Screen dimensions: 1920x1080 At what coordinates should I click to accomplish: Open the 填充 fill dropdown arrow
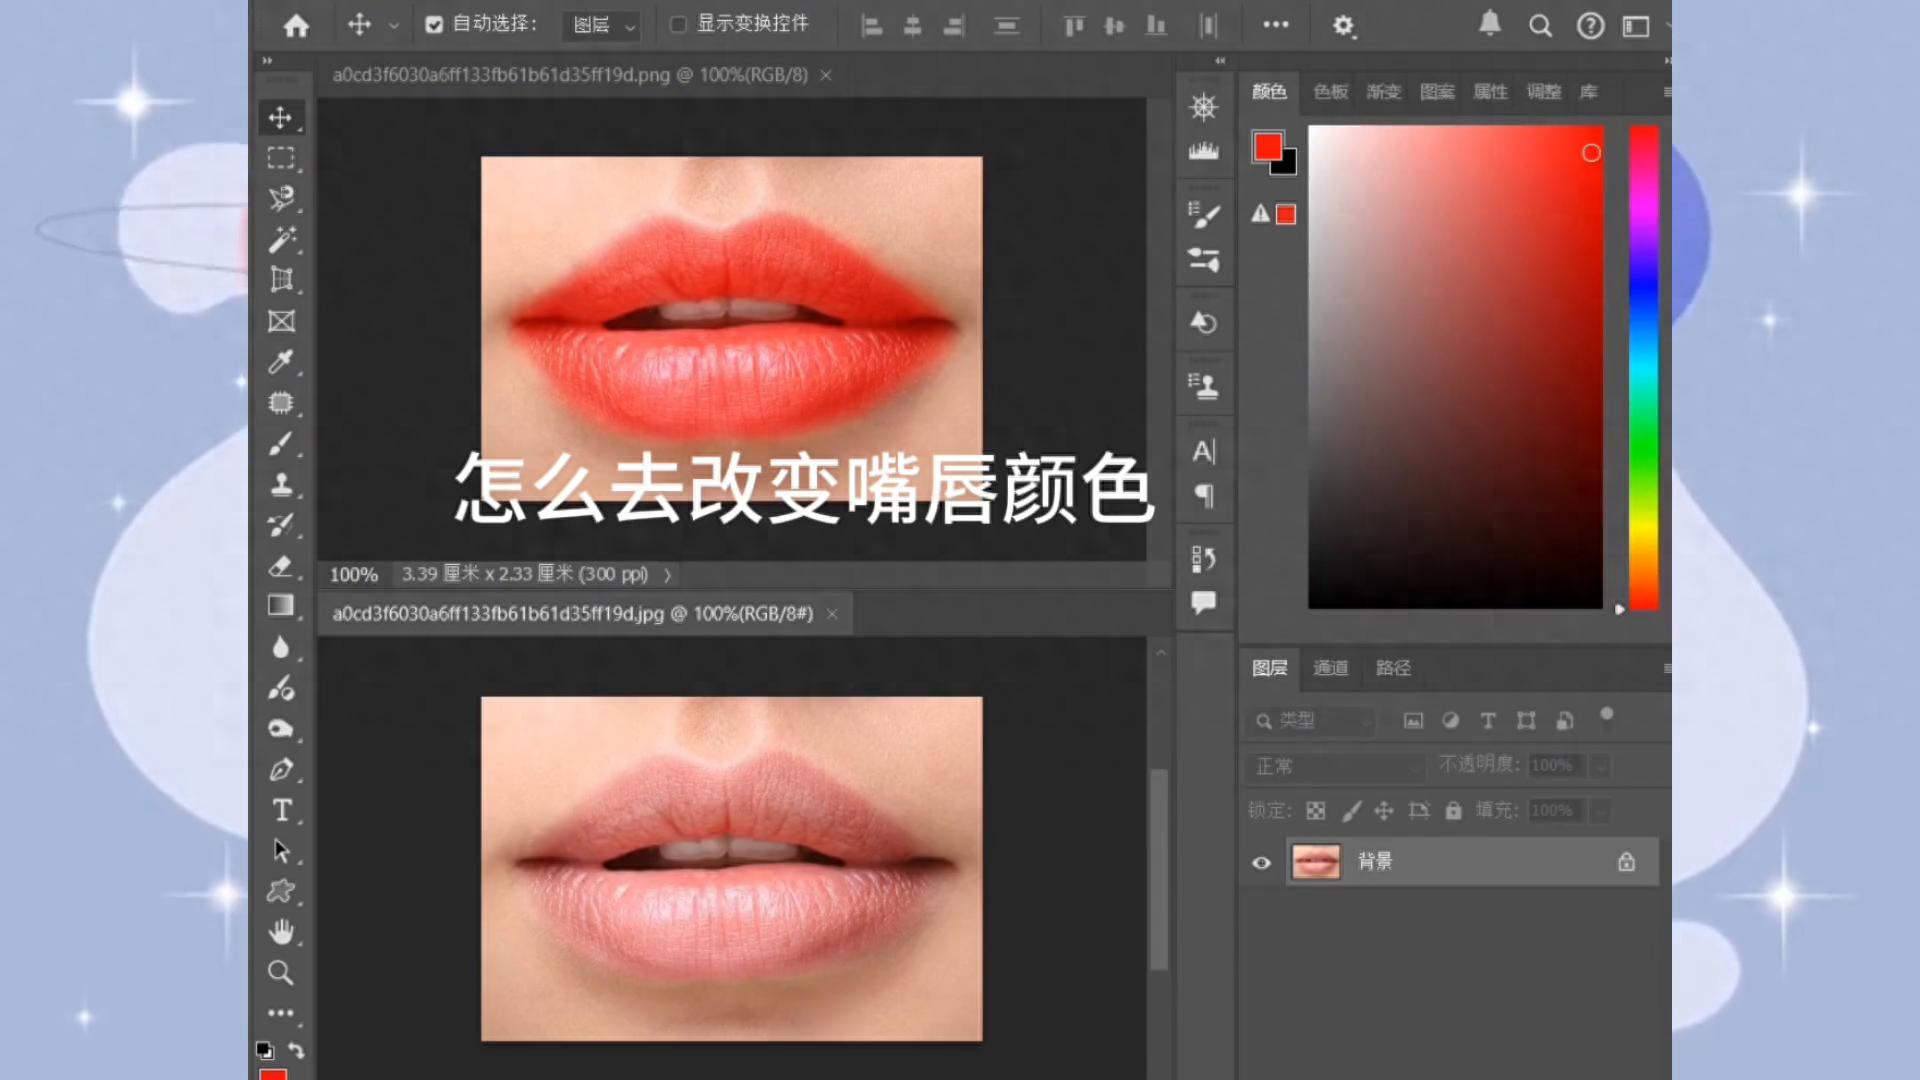(1601, 811)
